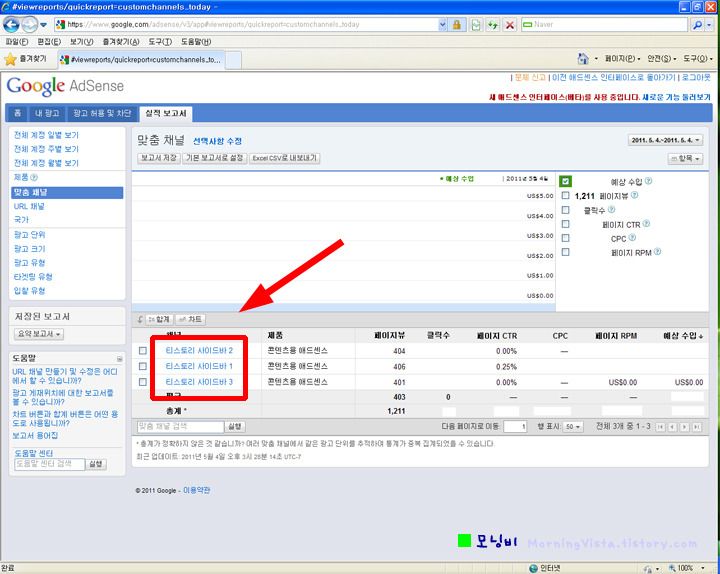Click the 다음 페이지로 이동 page number field

(x=515, y=427)
